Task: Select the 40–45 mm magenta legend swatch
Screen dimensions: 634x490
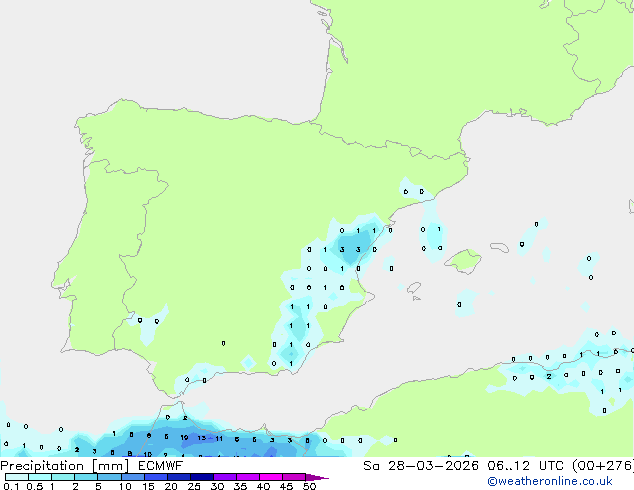Action: click(x=271, y=477)
